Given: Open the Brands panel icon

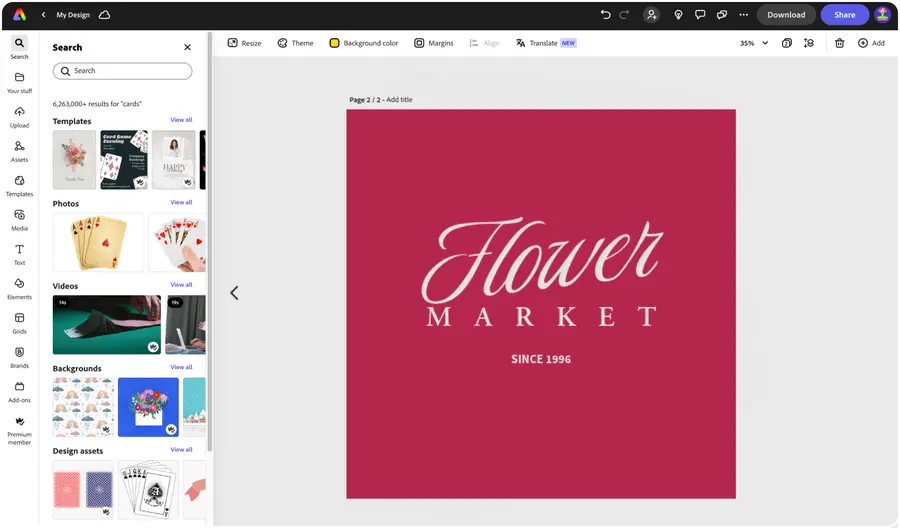Looking at the screenshot, I should pos(19,357).
